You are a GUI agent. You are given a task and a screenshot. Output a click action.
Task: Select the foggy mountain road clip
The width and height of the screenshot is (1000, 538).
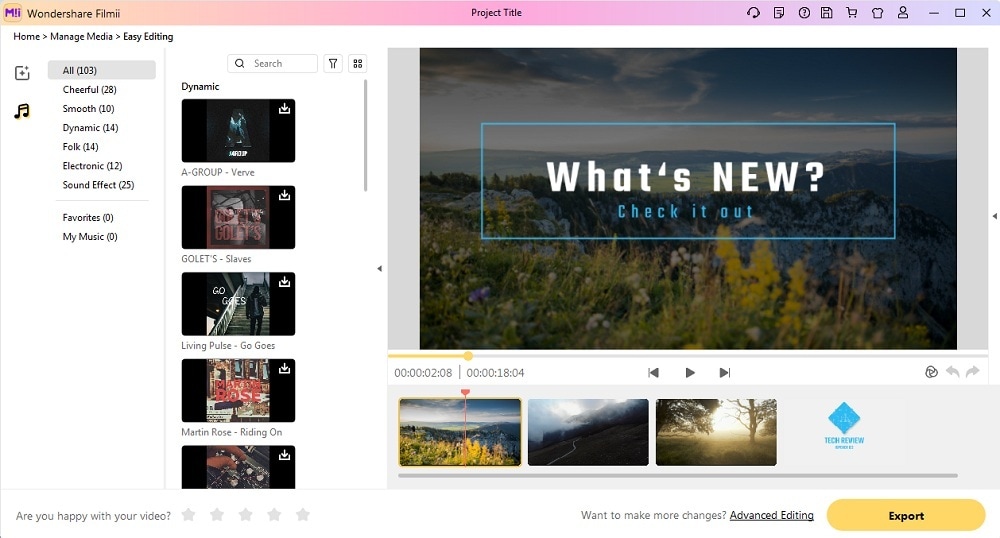(588, 432)
